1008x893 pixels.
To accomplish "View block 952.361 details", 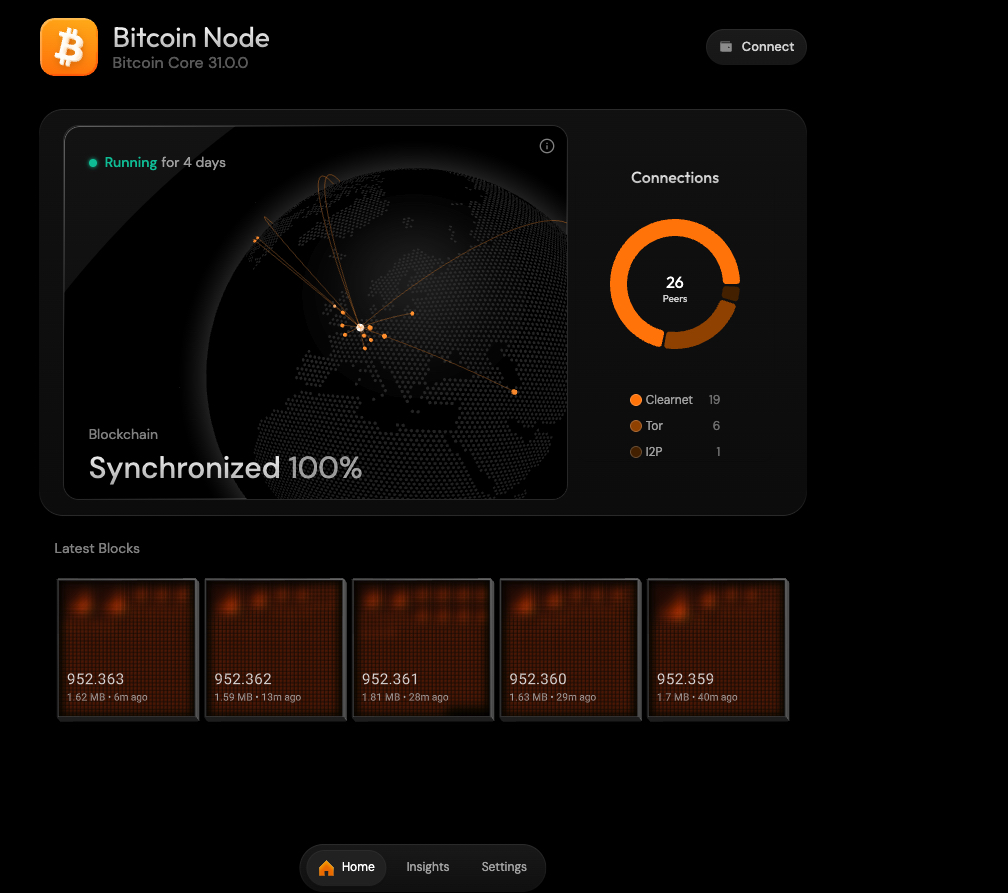I will coord(422,649).
